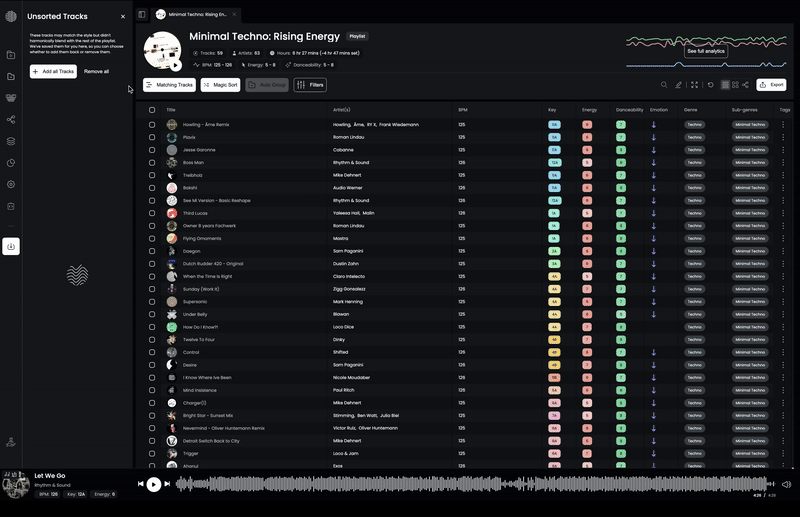This screenshot has width=800, height=517.
Task: Sort by the Danceability column header
Action: point(630,110)
